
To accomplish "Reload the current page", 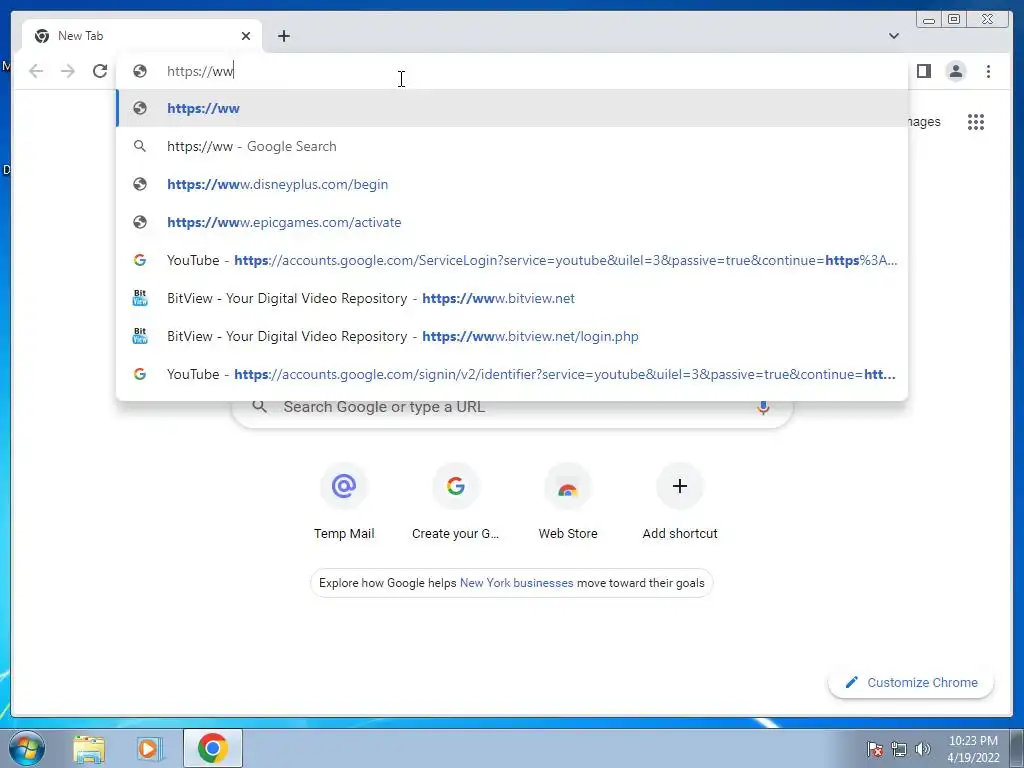I will point(100,71).
